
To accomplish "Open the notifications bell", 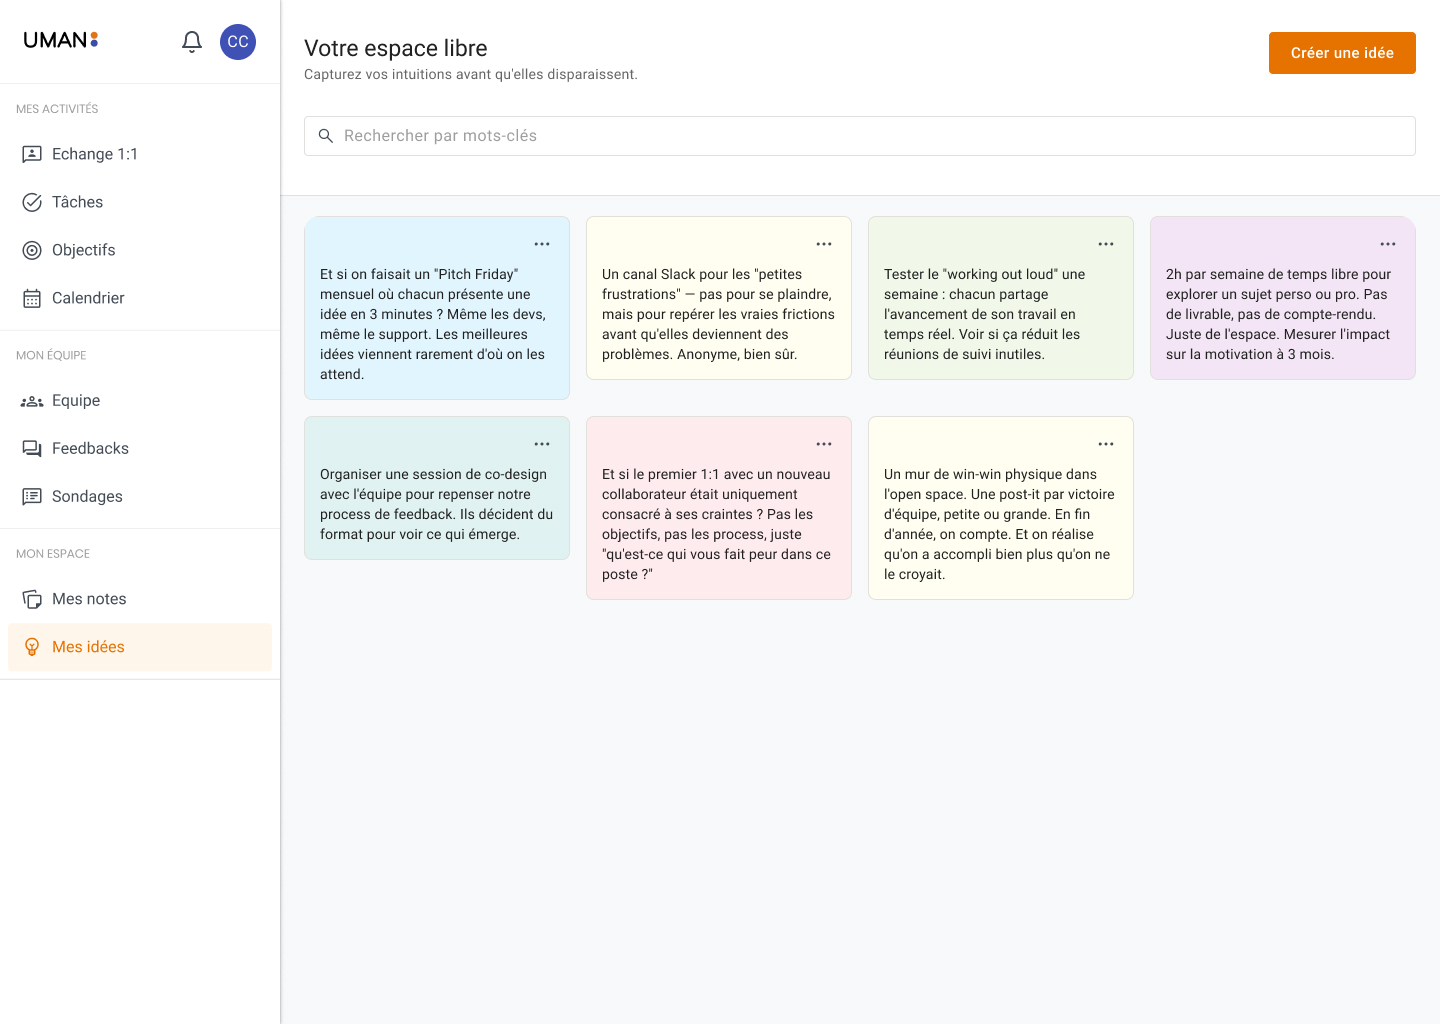I will [x=191, y=41].
